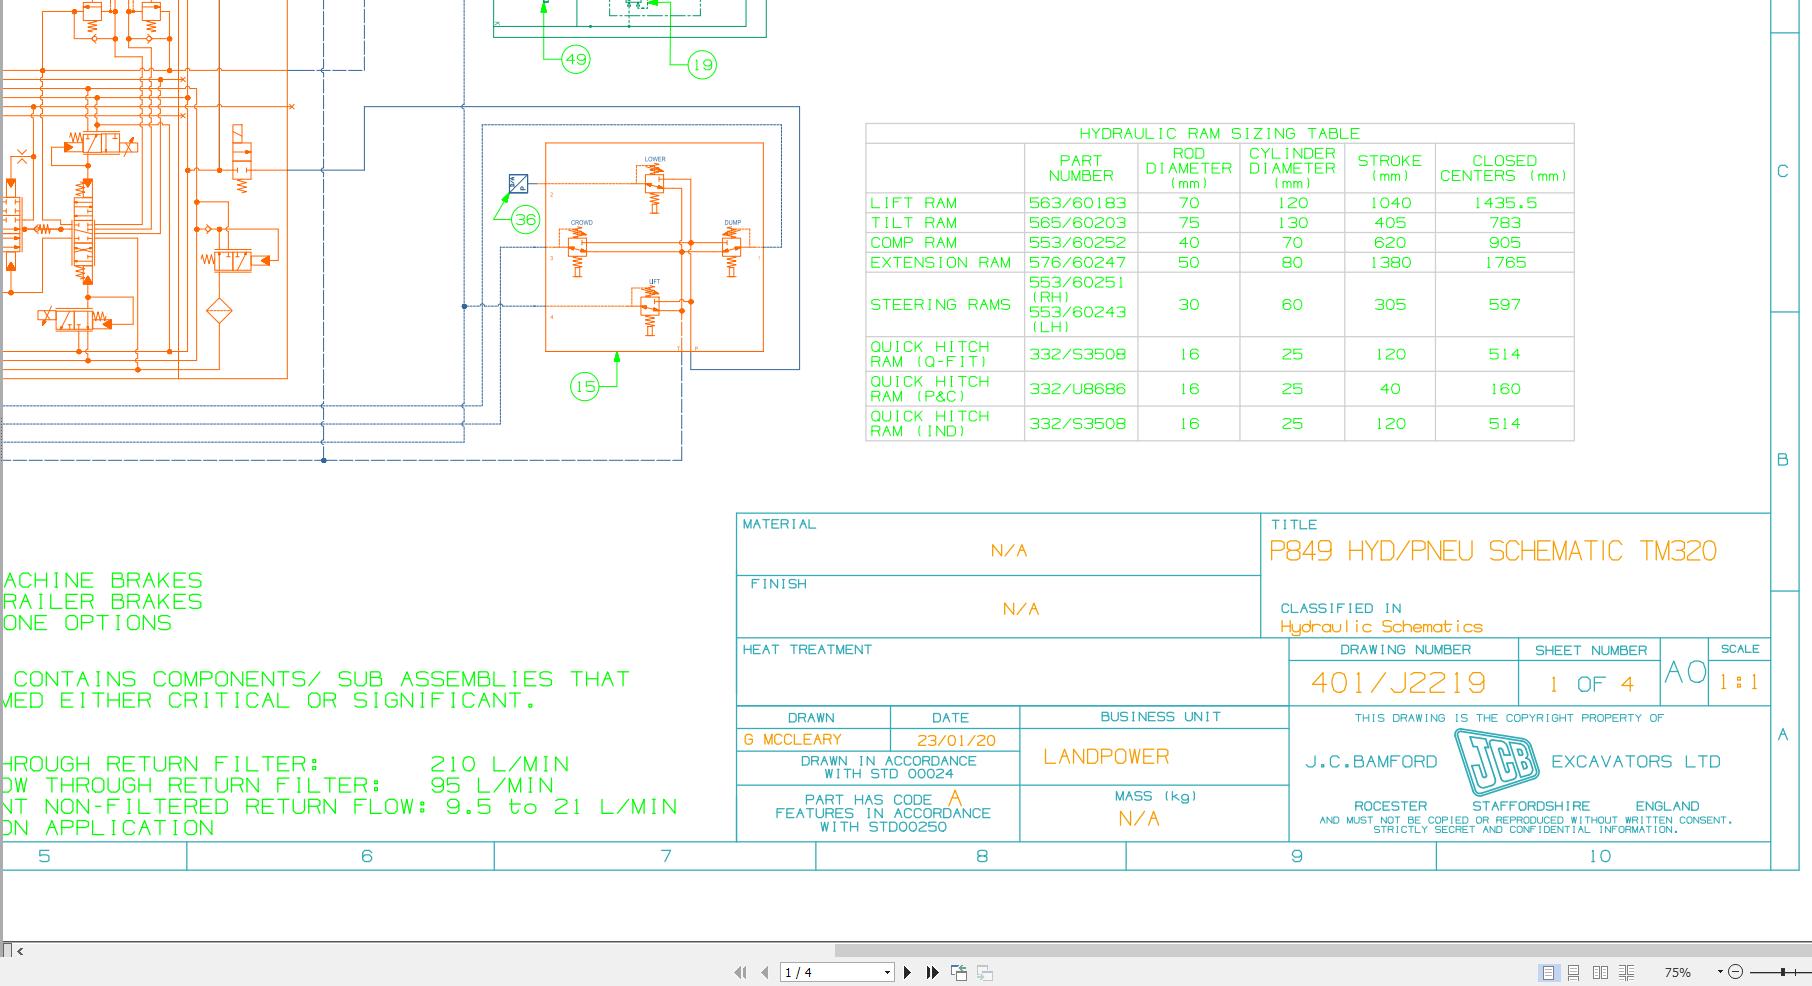1812x986 pixels.
Task: Click the zoom out minus button
Action: [1736, 972]
